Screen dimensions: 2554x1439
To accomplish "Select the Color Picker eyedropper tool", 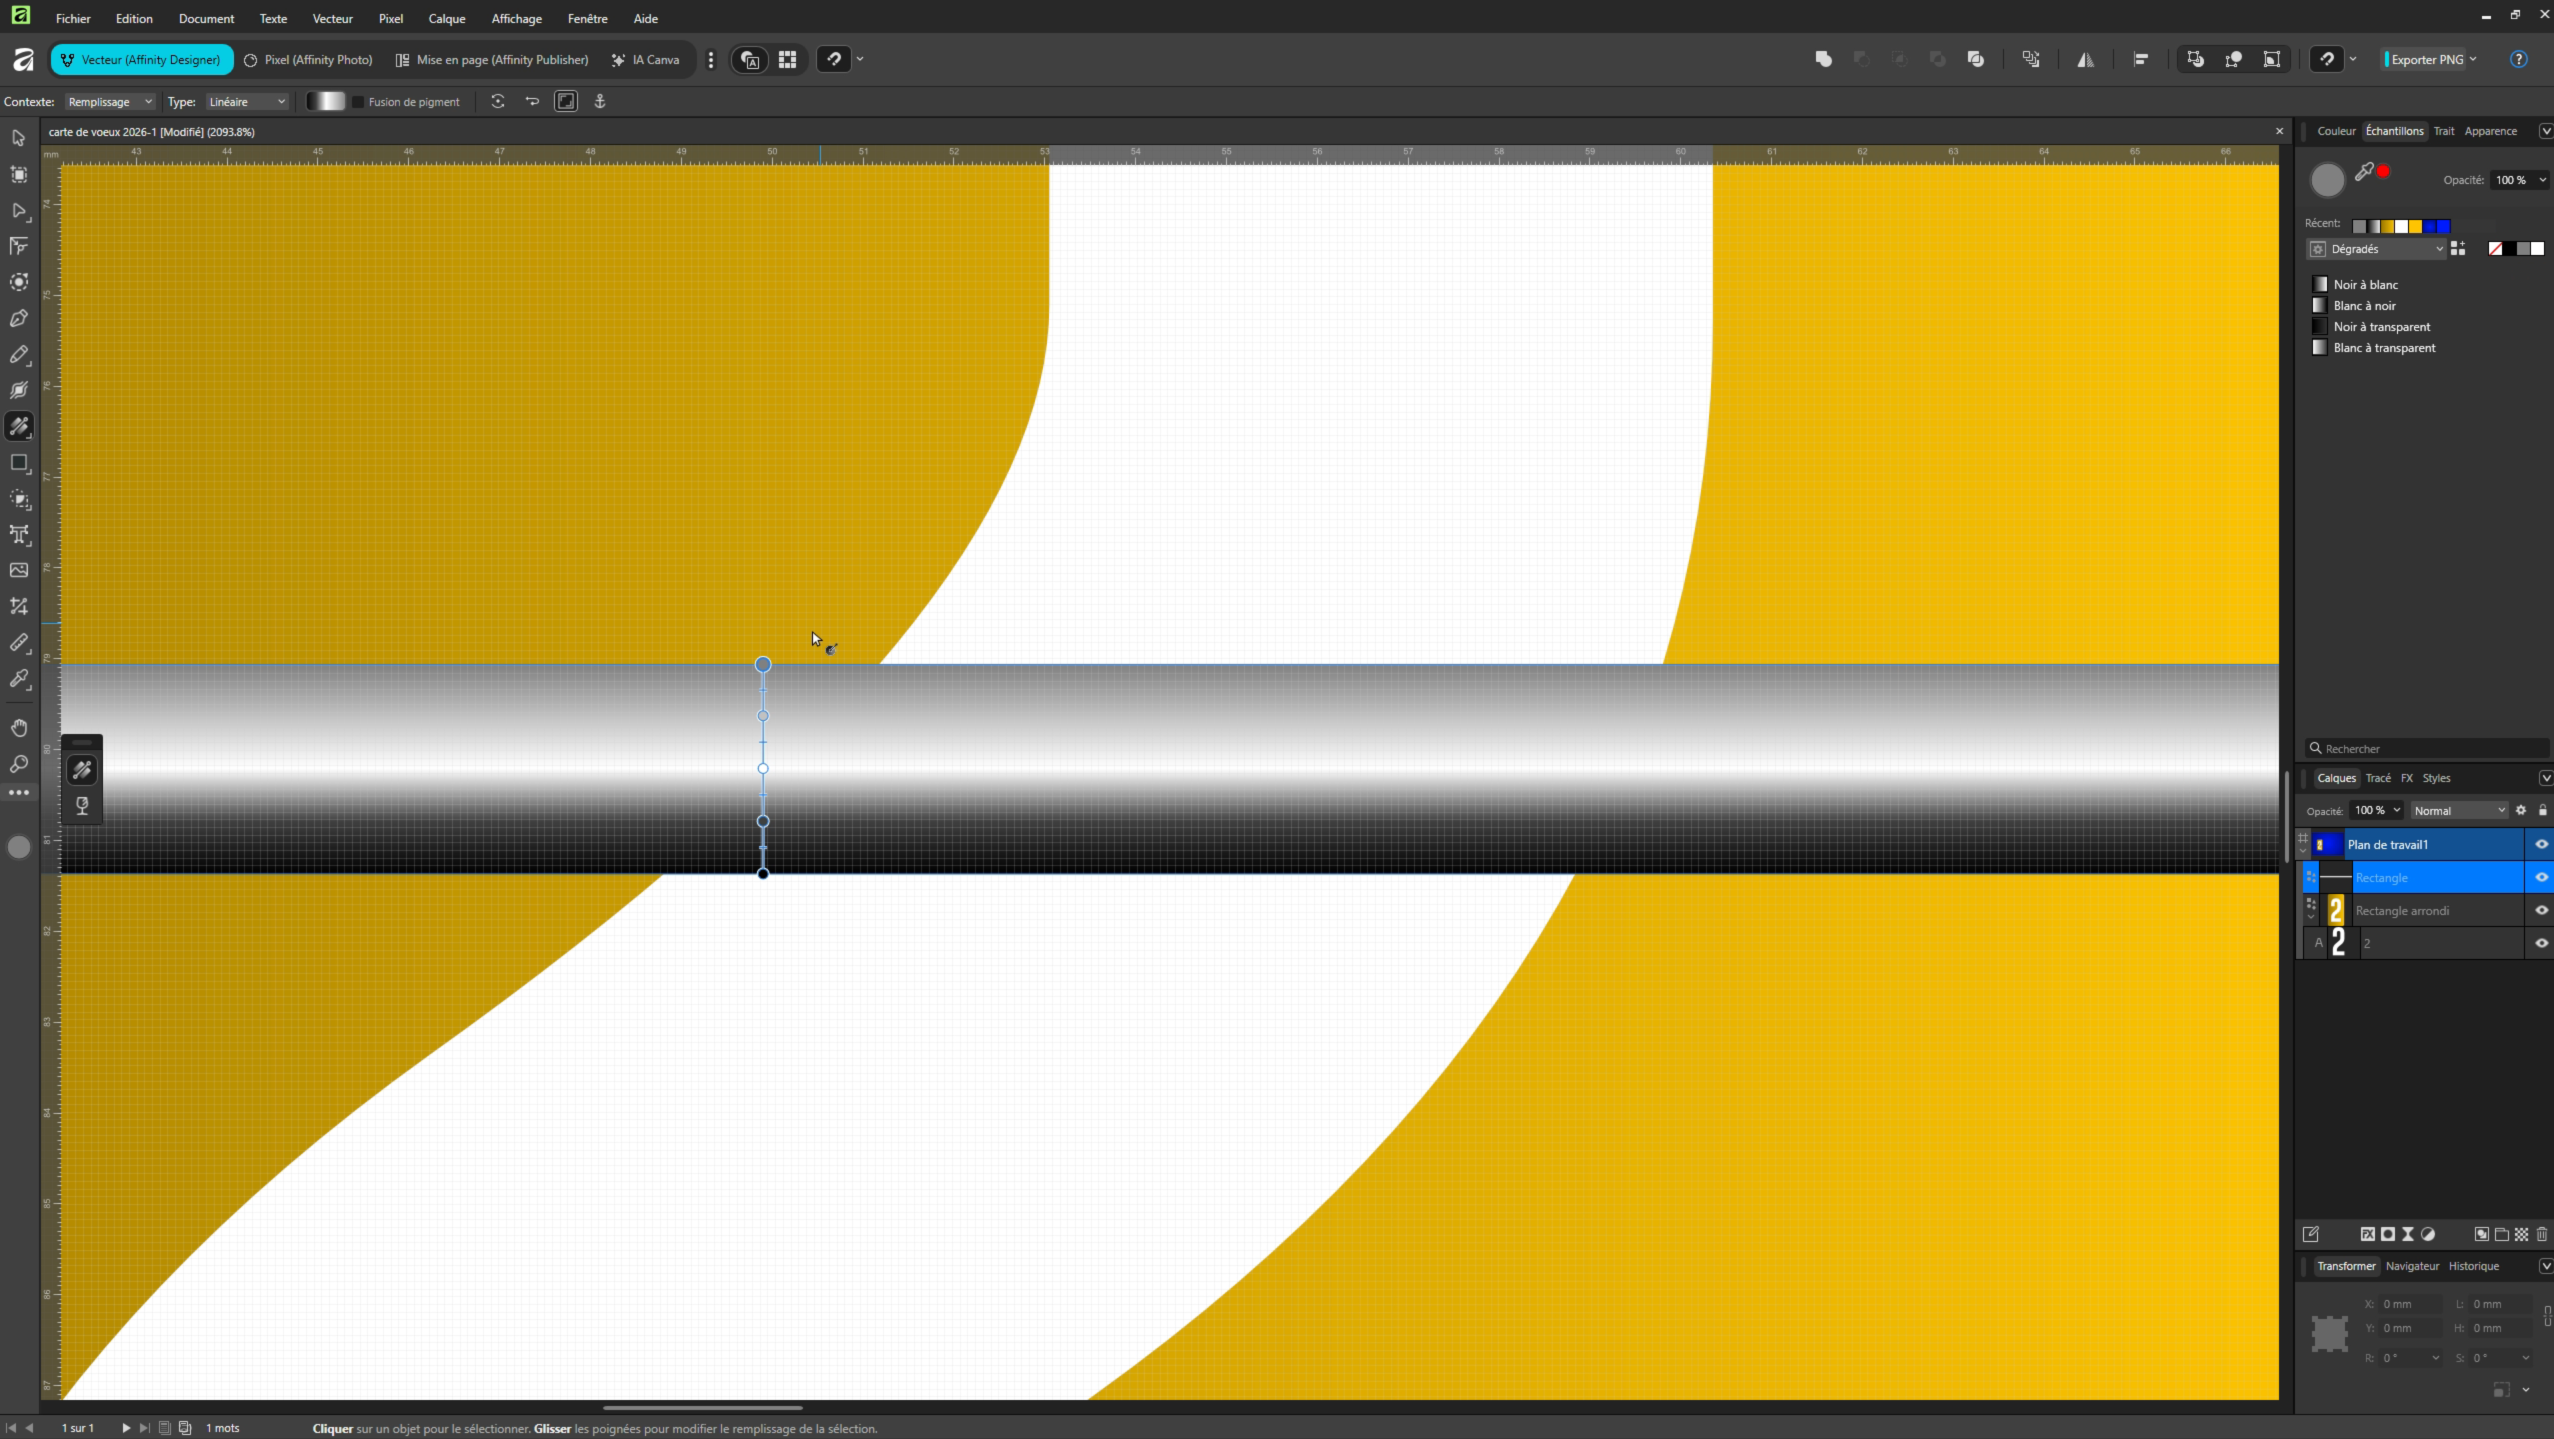I will (18, 679).
